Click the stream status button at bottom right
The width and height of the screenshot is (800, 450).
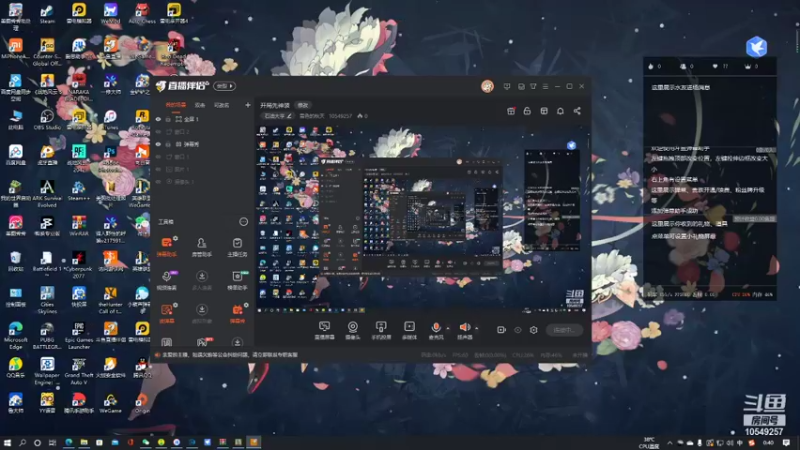point(564,330)
